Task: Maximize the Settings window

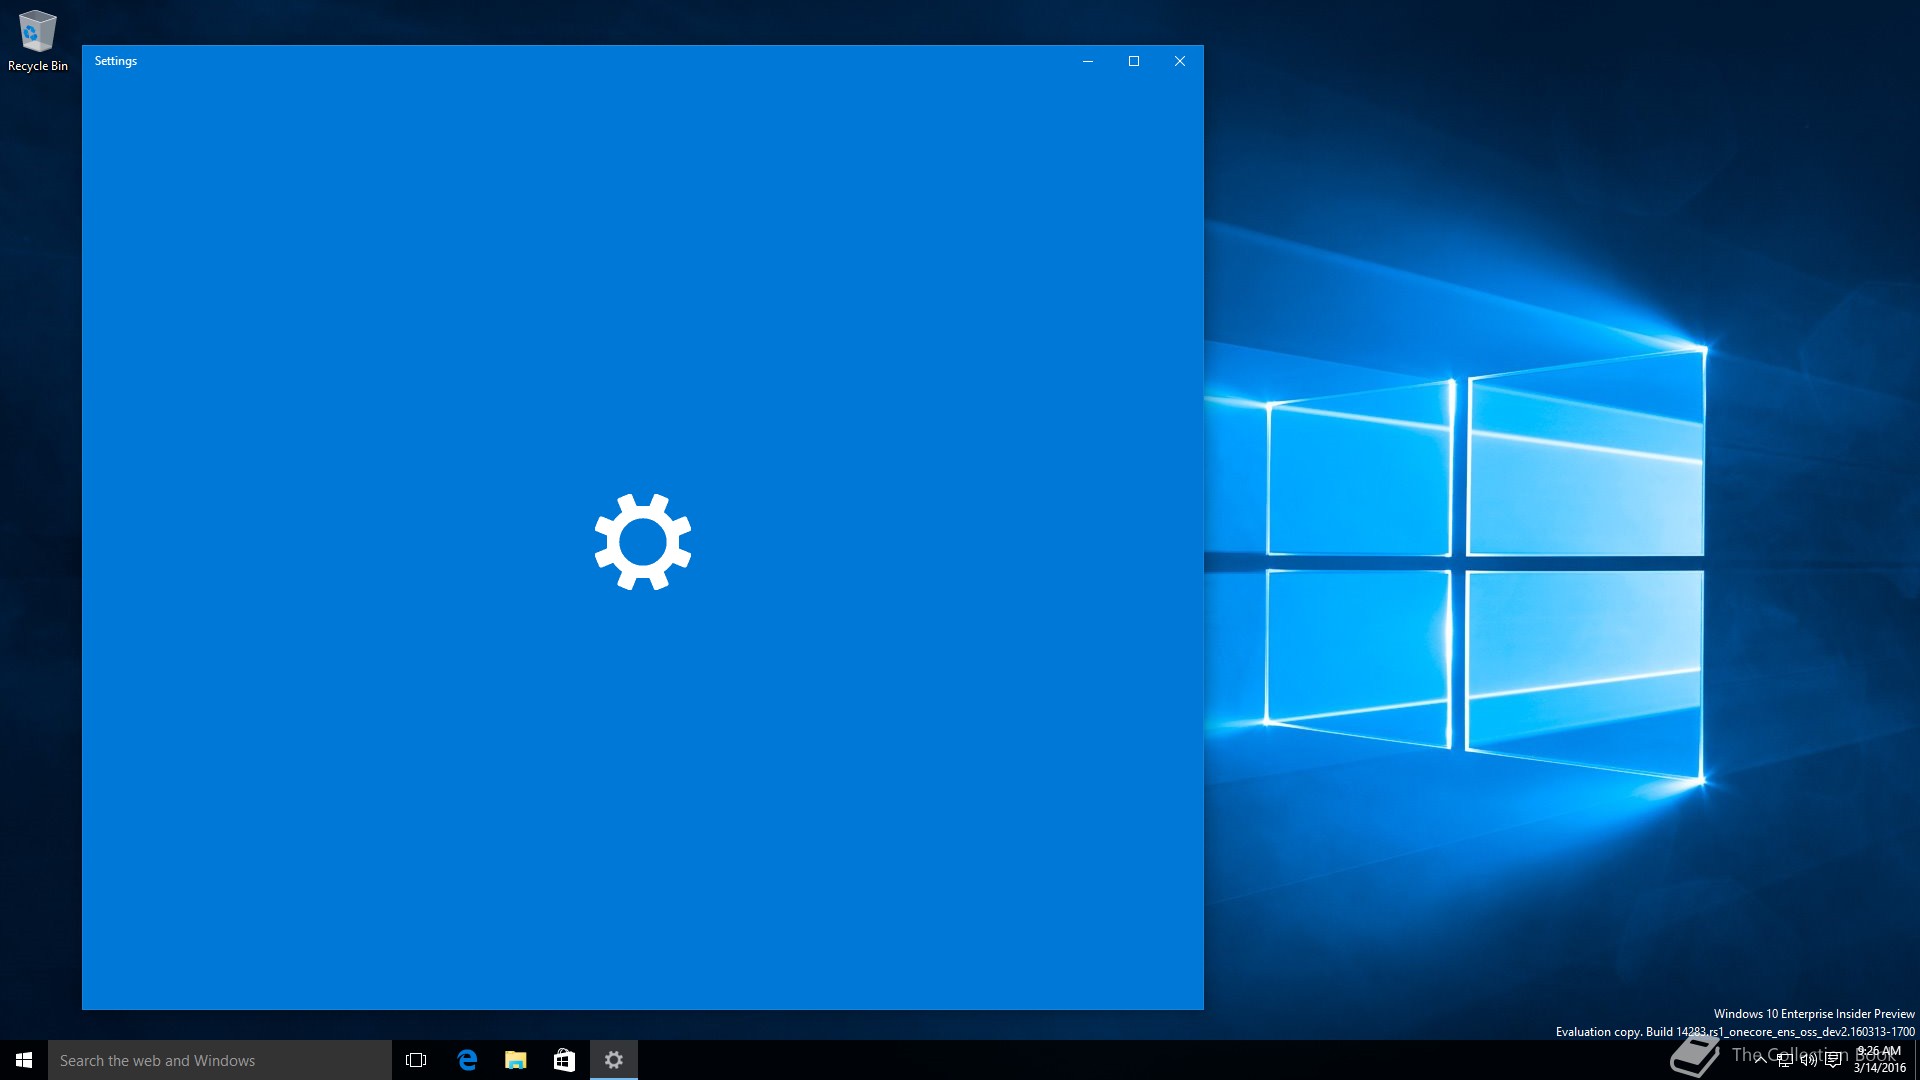Action: (x=1134, y=61)
